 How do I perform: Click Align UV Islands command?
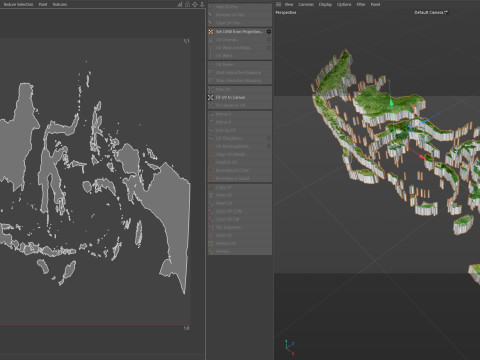click(x=240, y=154)
